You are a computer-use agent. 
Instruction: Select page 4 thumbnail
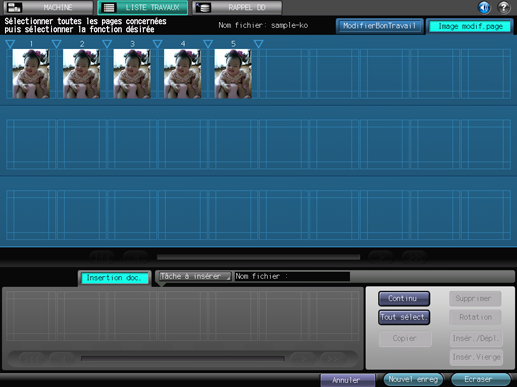(182, 74)
